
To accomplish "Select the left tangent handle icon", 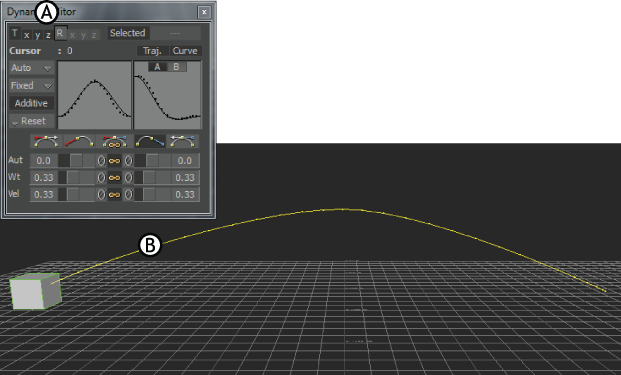I will point(79,141).
